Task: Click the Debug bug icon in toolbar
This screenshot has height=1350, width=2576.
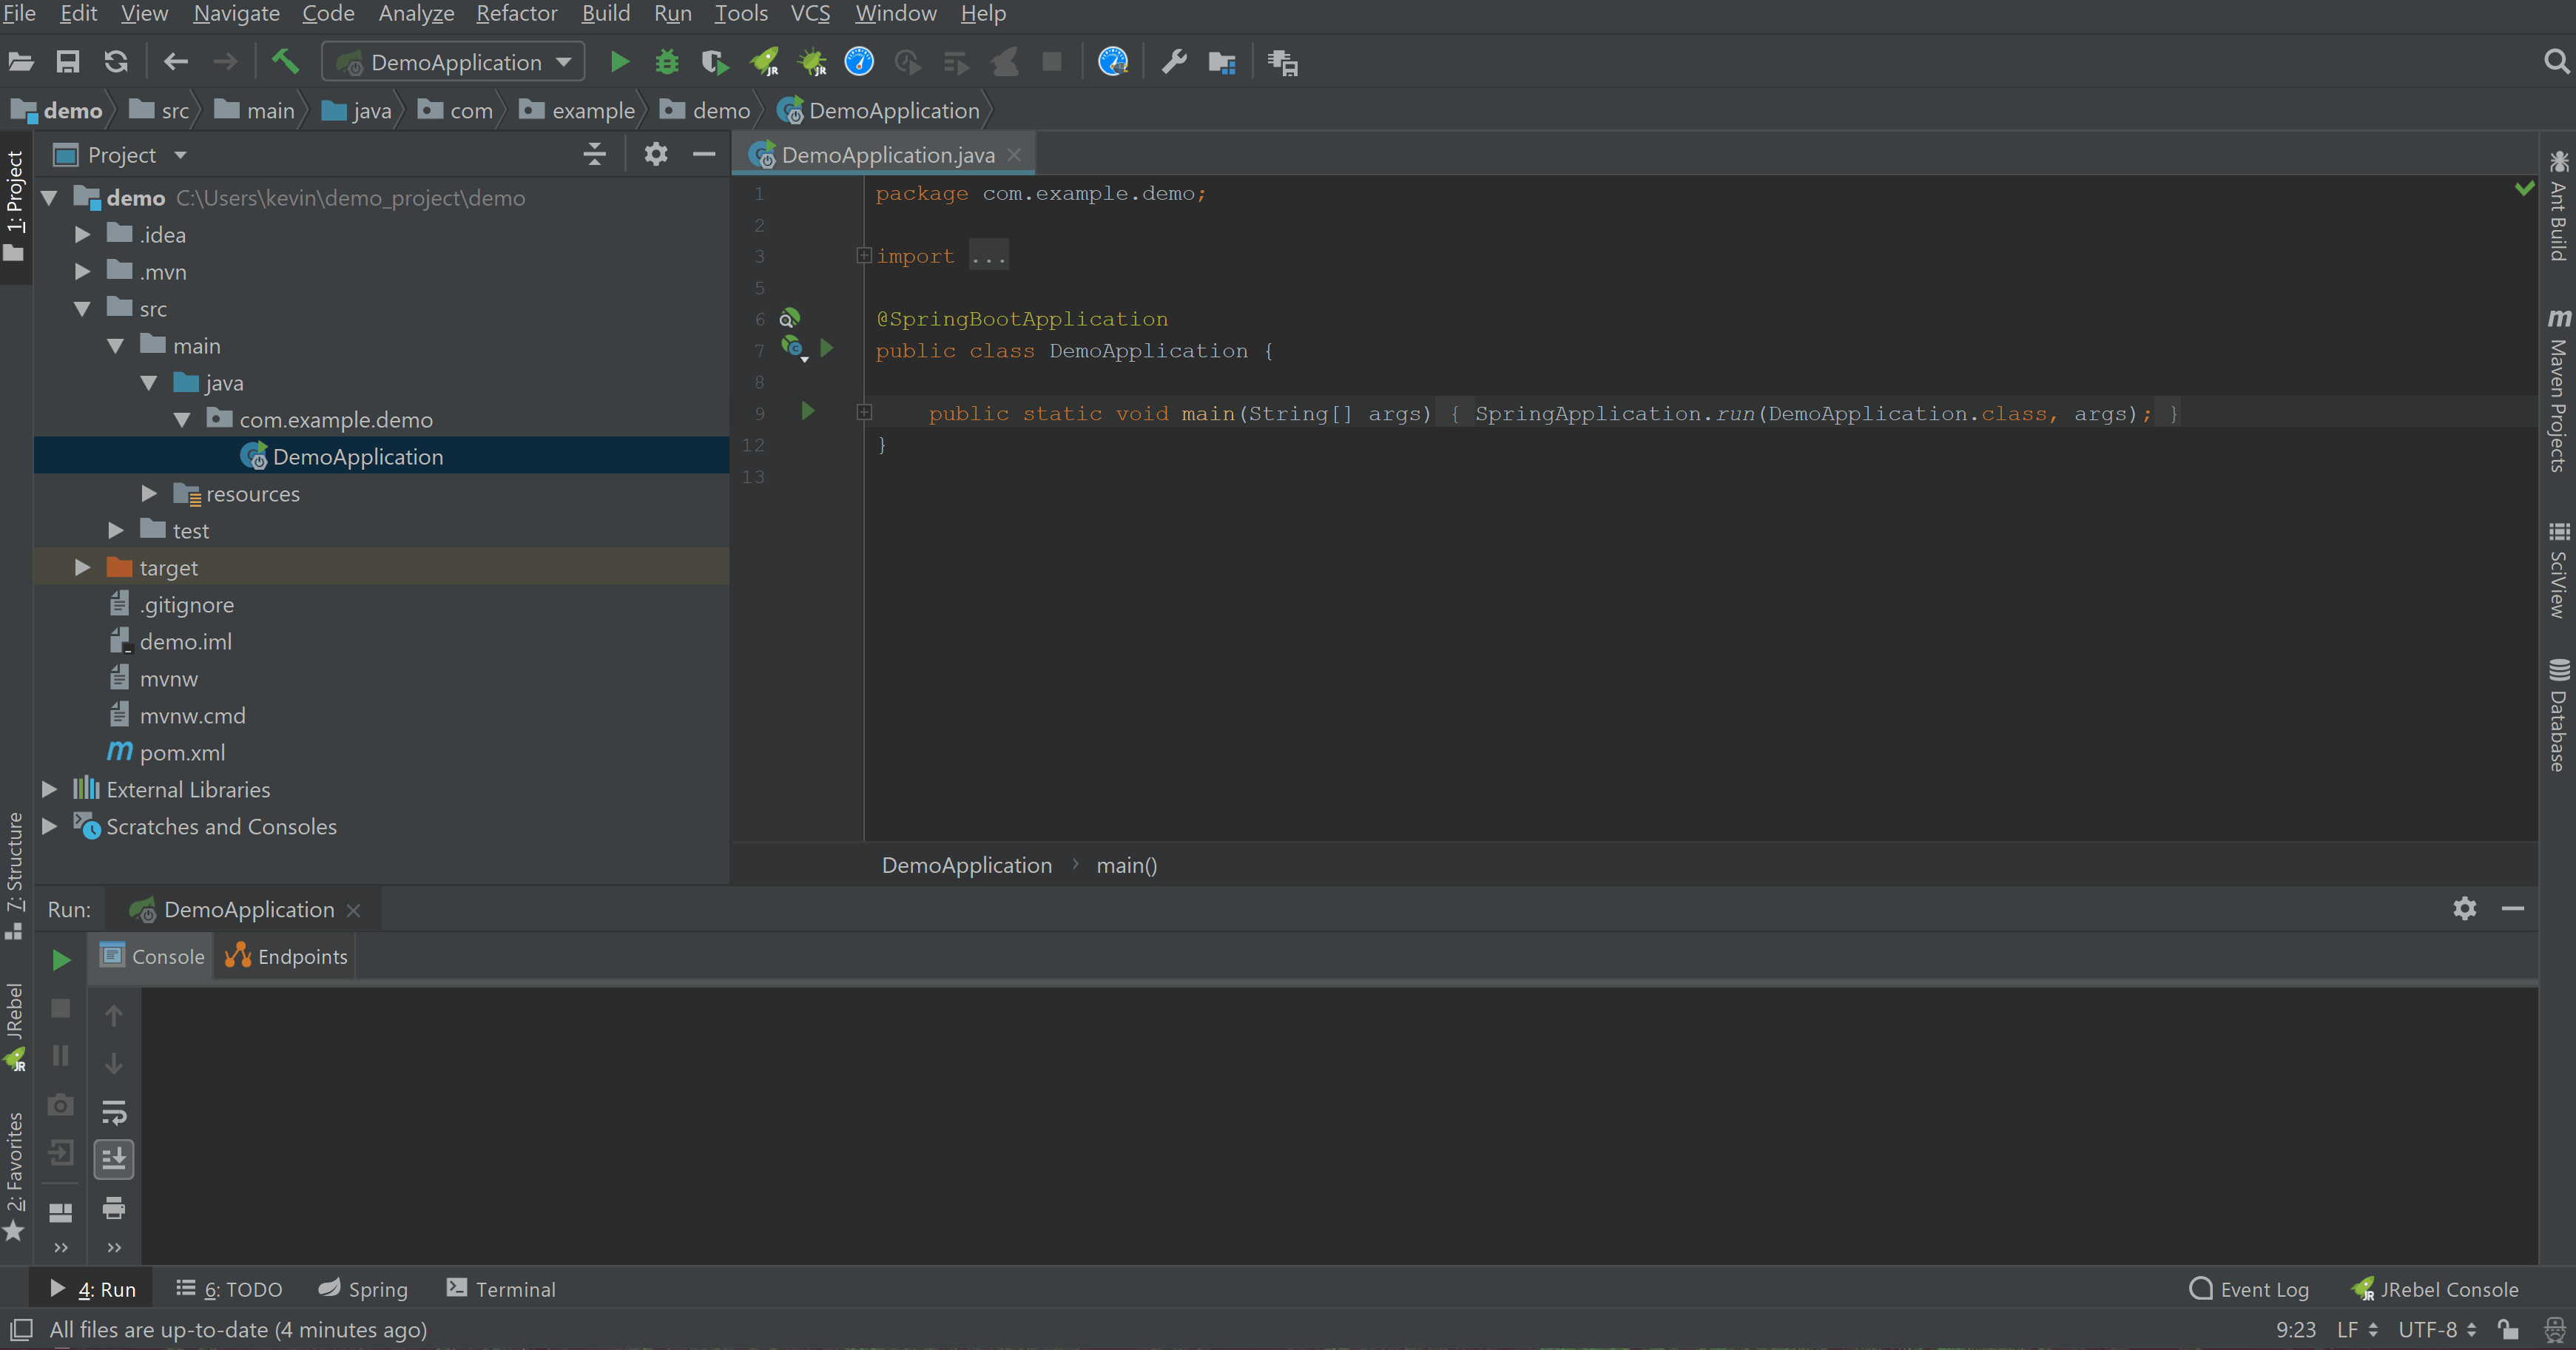Action: click(x=666, y=62)
